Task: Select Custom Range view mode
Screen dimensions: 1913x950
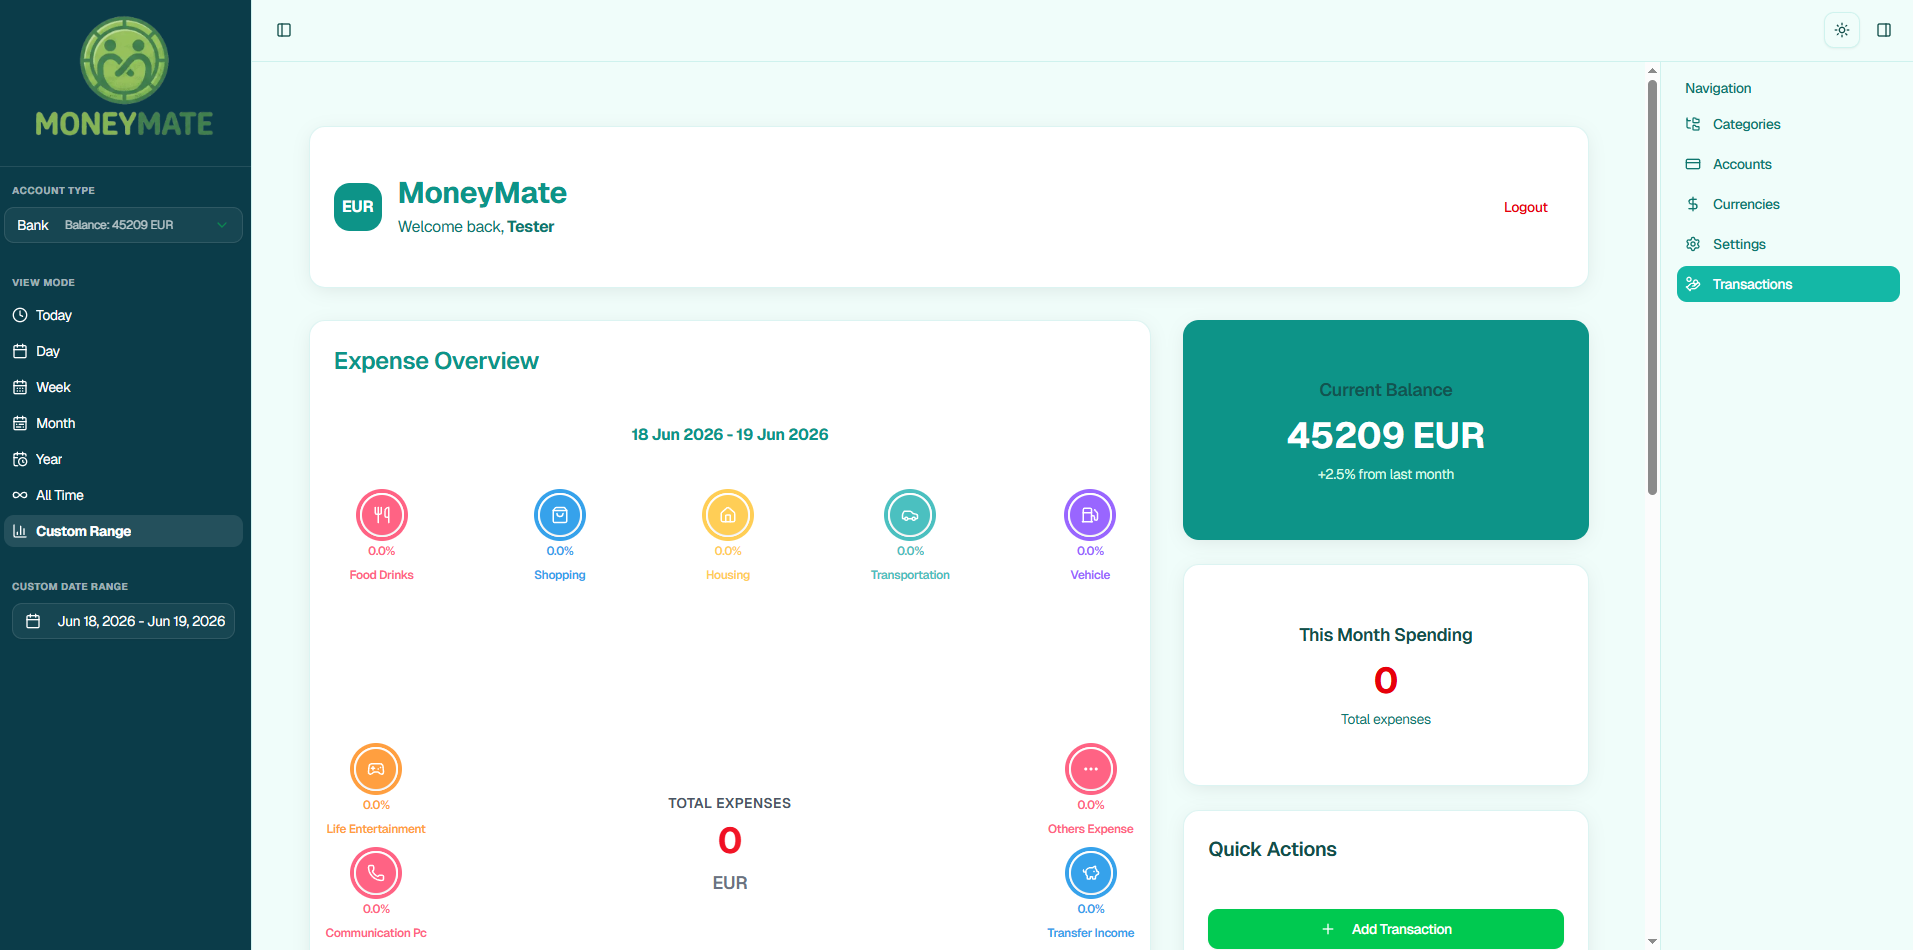Action: coord(124,531)
